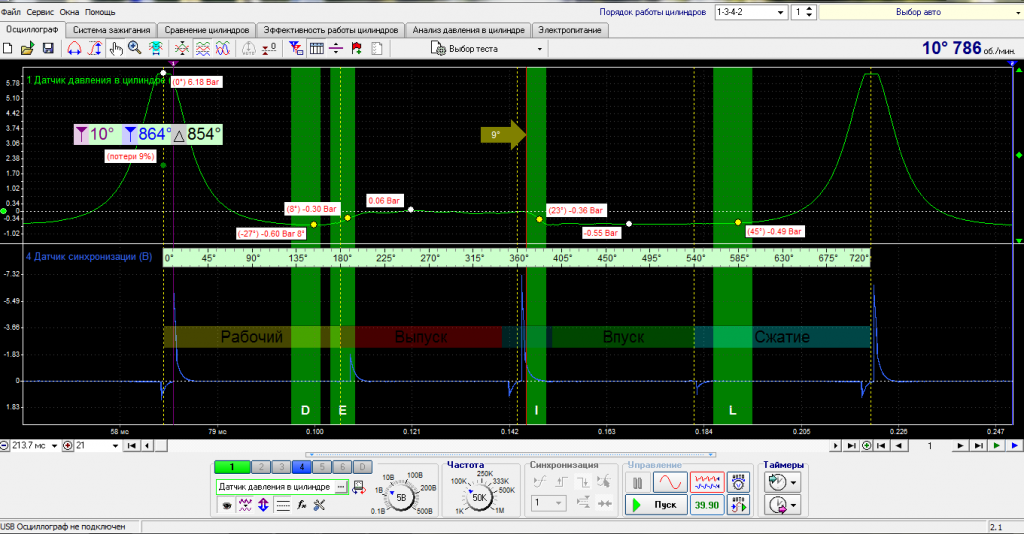Toggle channel 5 button

pos(322,467)
